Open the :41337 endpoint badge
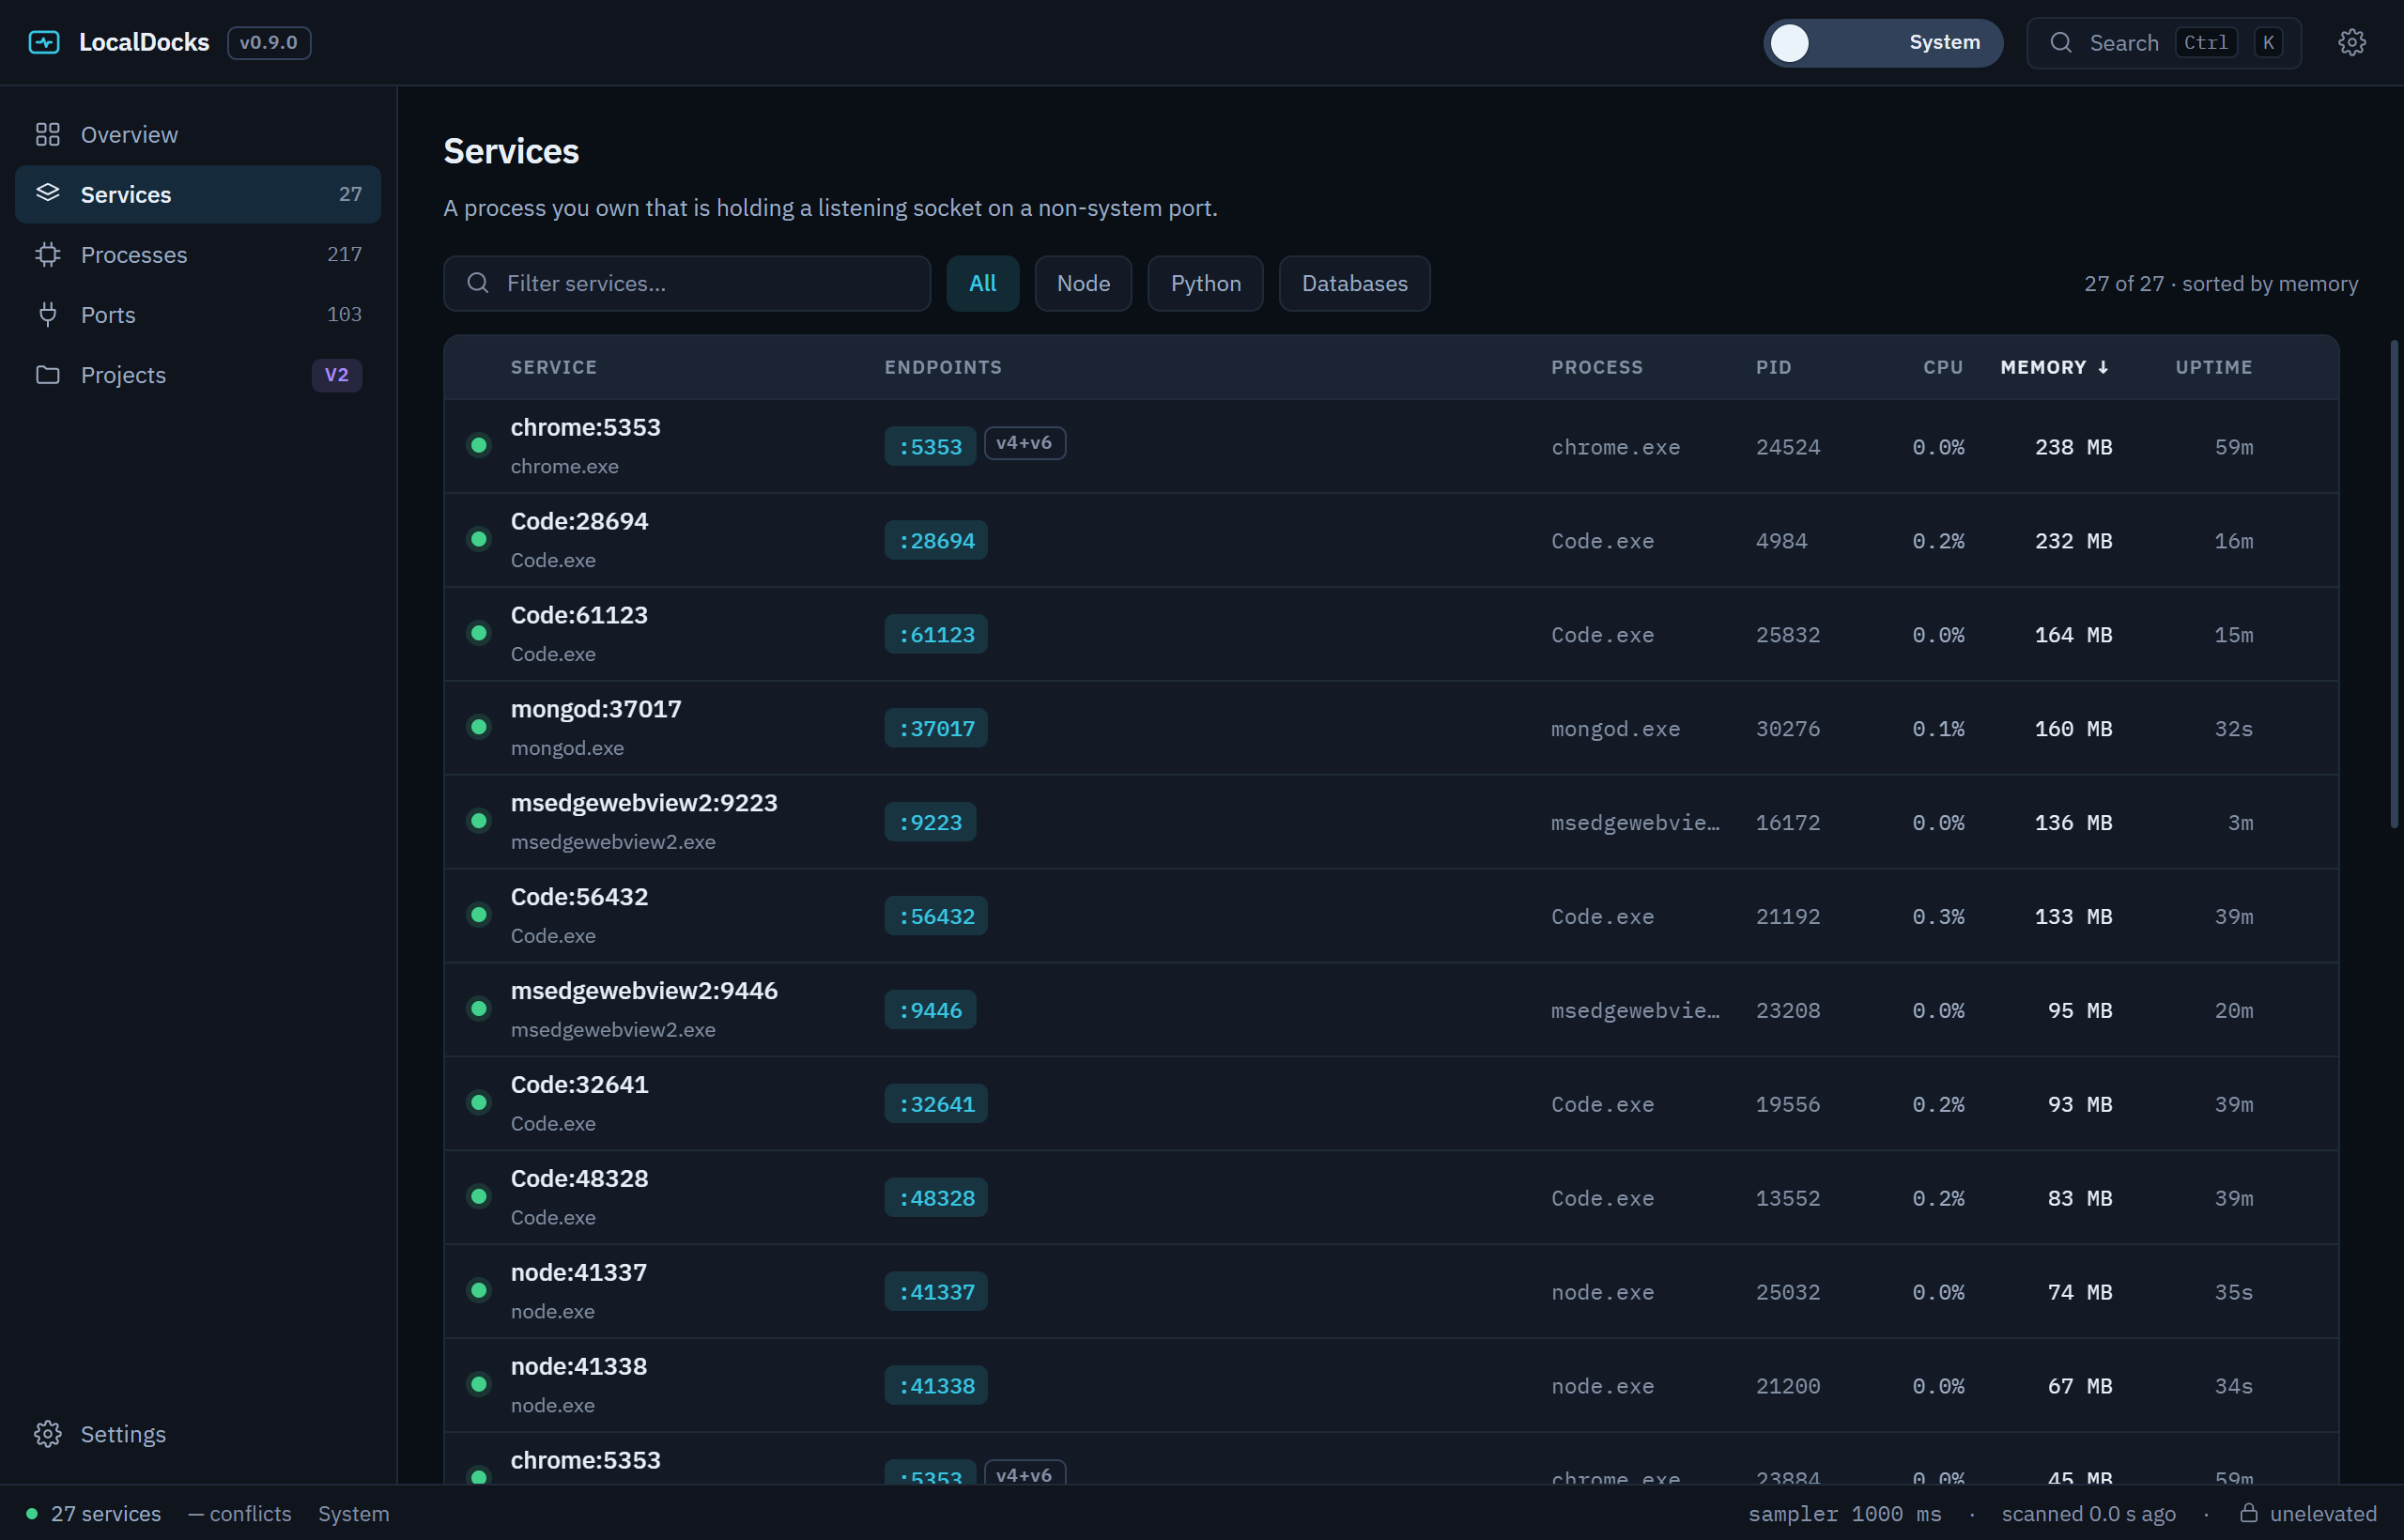Viewport: 2404px width, 1540px height. pos(935,1292)
